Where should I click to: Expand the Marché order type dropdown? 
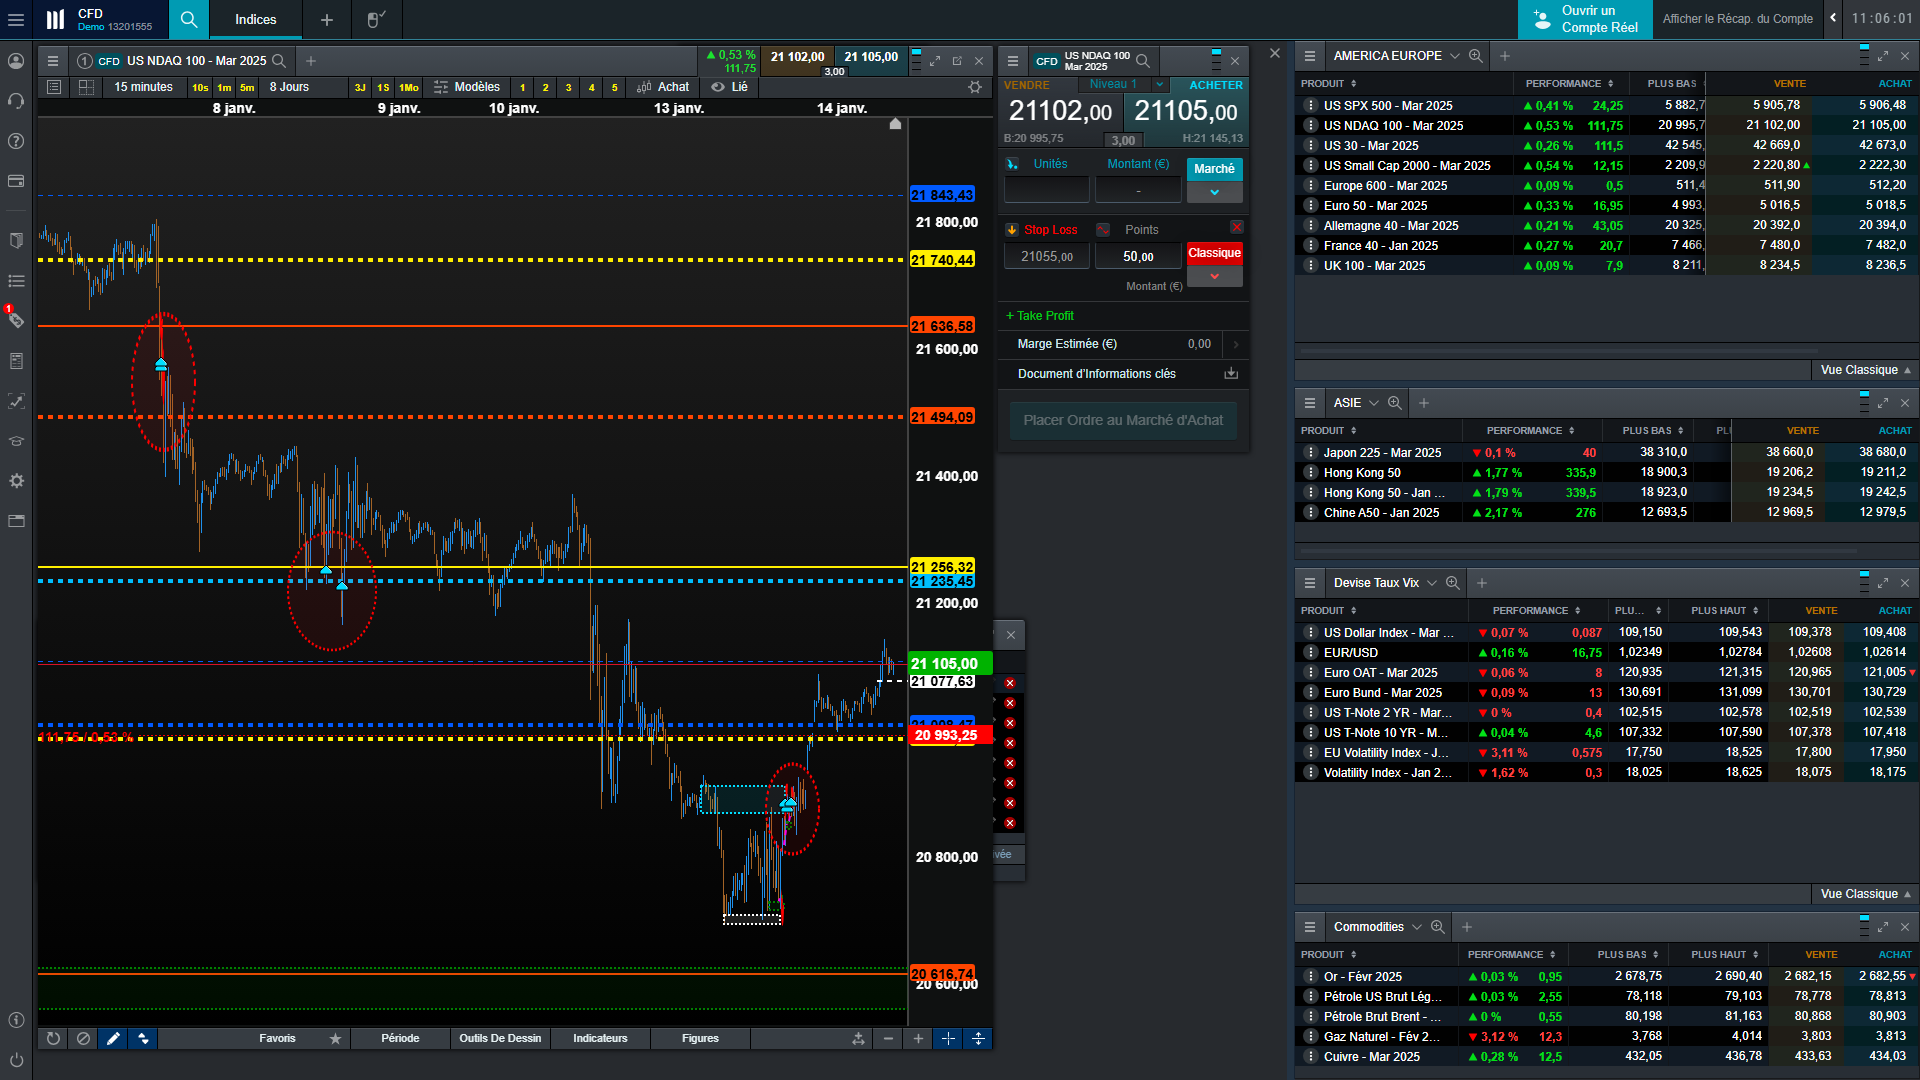click(1214, 192)
